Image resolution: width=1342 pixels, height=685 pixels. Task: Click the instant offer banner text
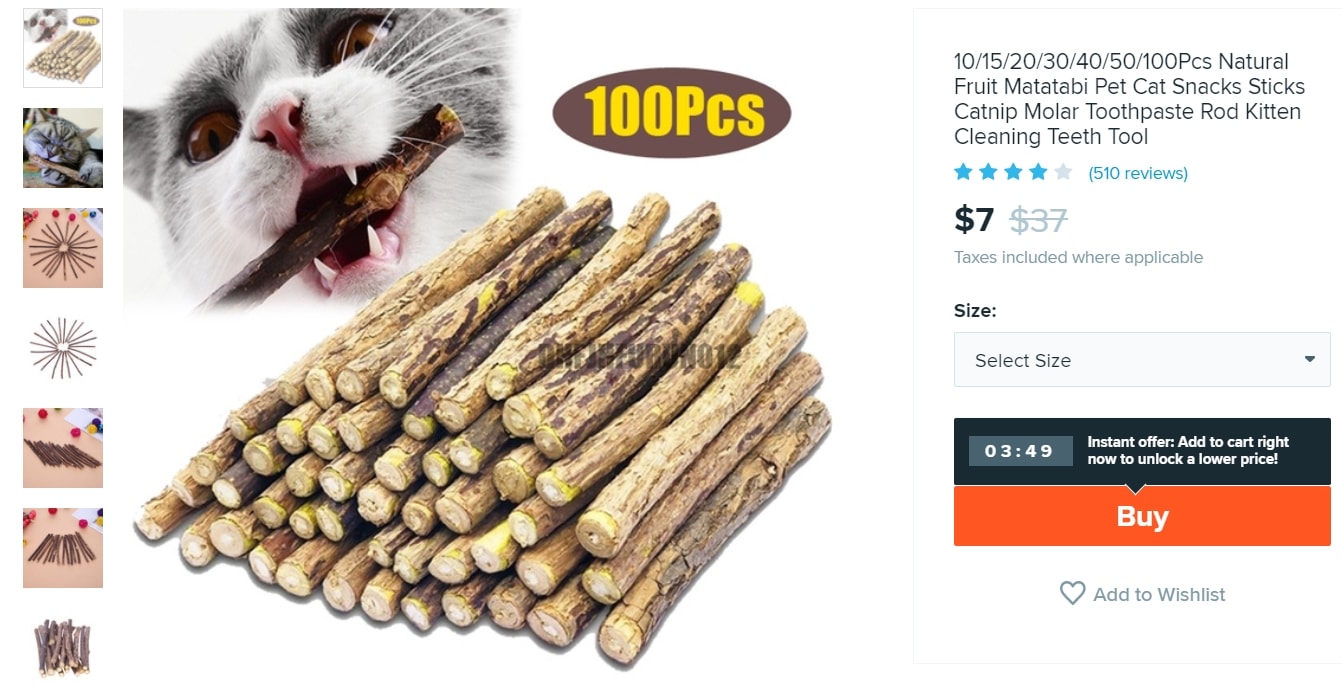click(x=1188, y=451)
